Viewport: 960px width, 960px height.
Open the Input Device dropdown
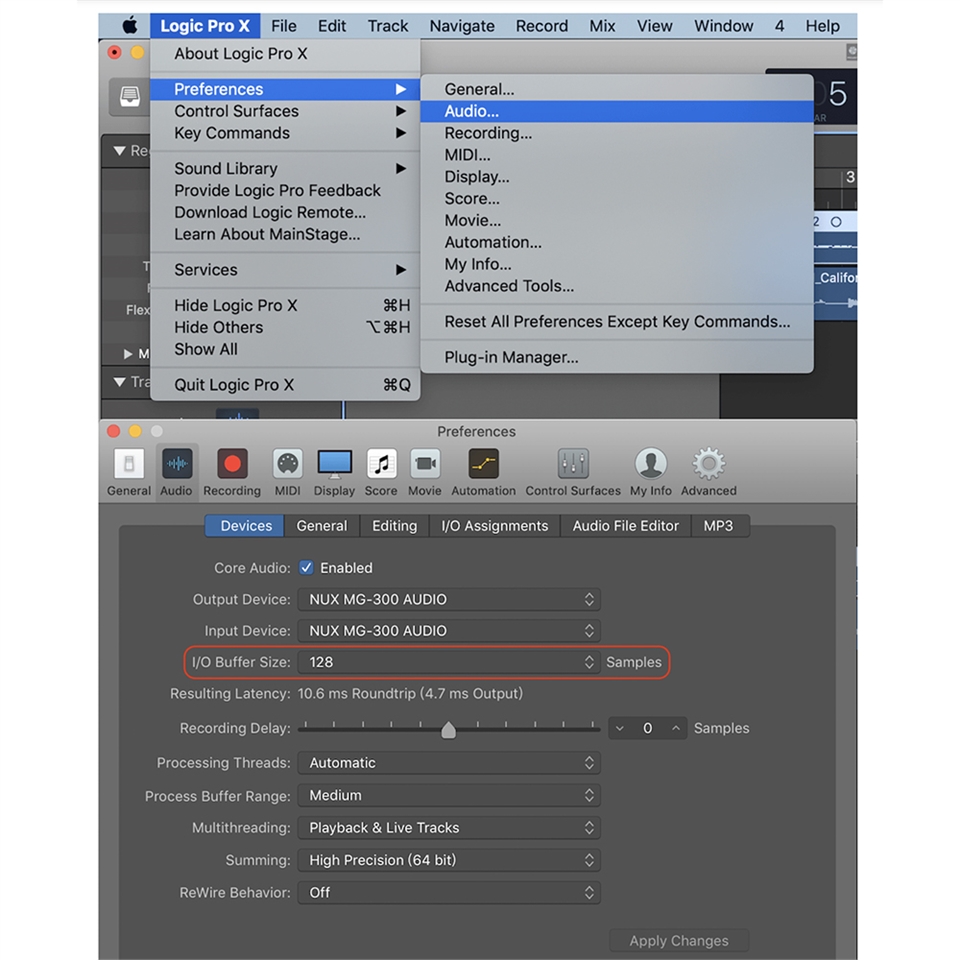coord(449,631)
